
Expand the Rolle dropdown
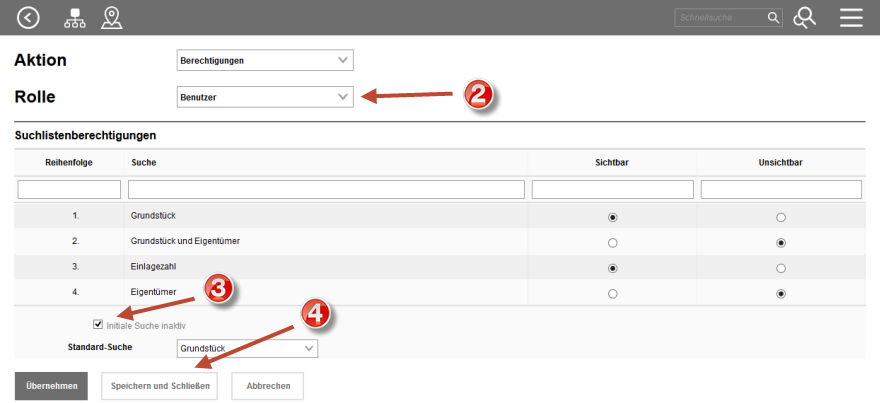(x=264, y=97)
